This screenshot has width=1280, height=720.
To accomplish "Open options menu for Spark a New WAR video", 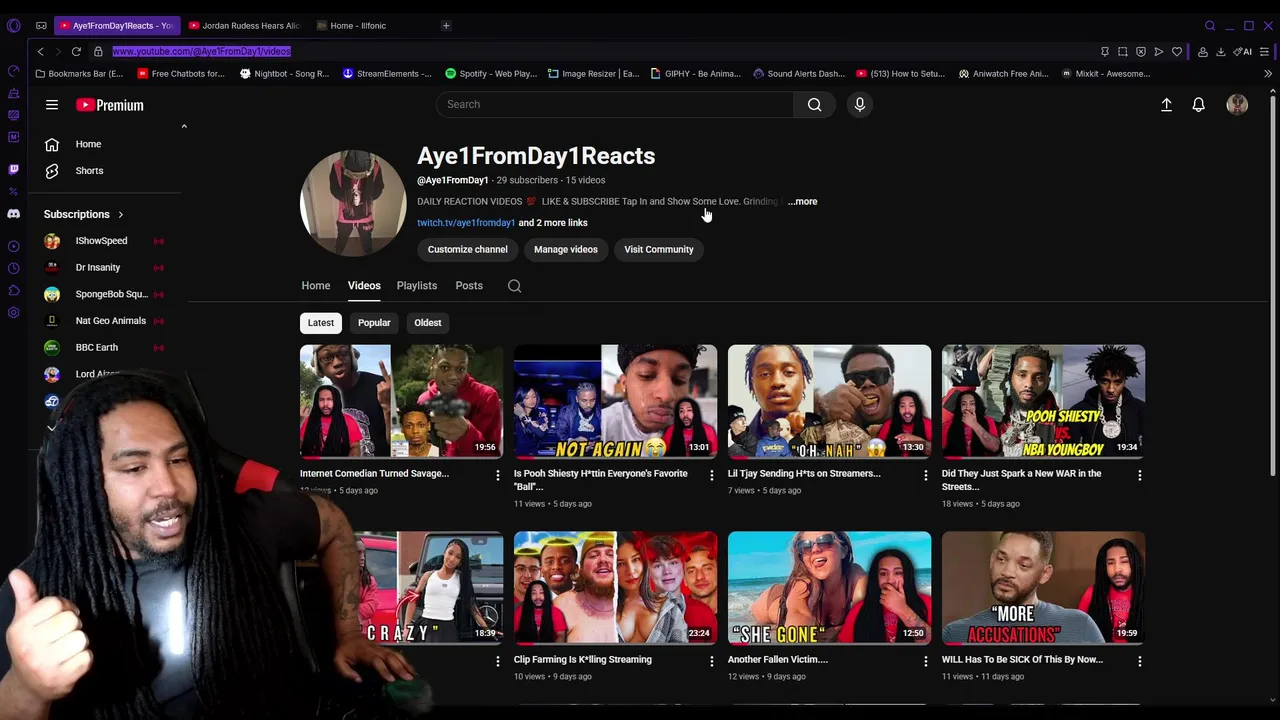I will [x=1139, y=475].
